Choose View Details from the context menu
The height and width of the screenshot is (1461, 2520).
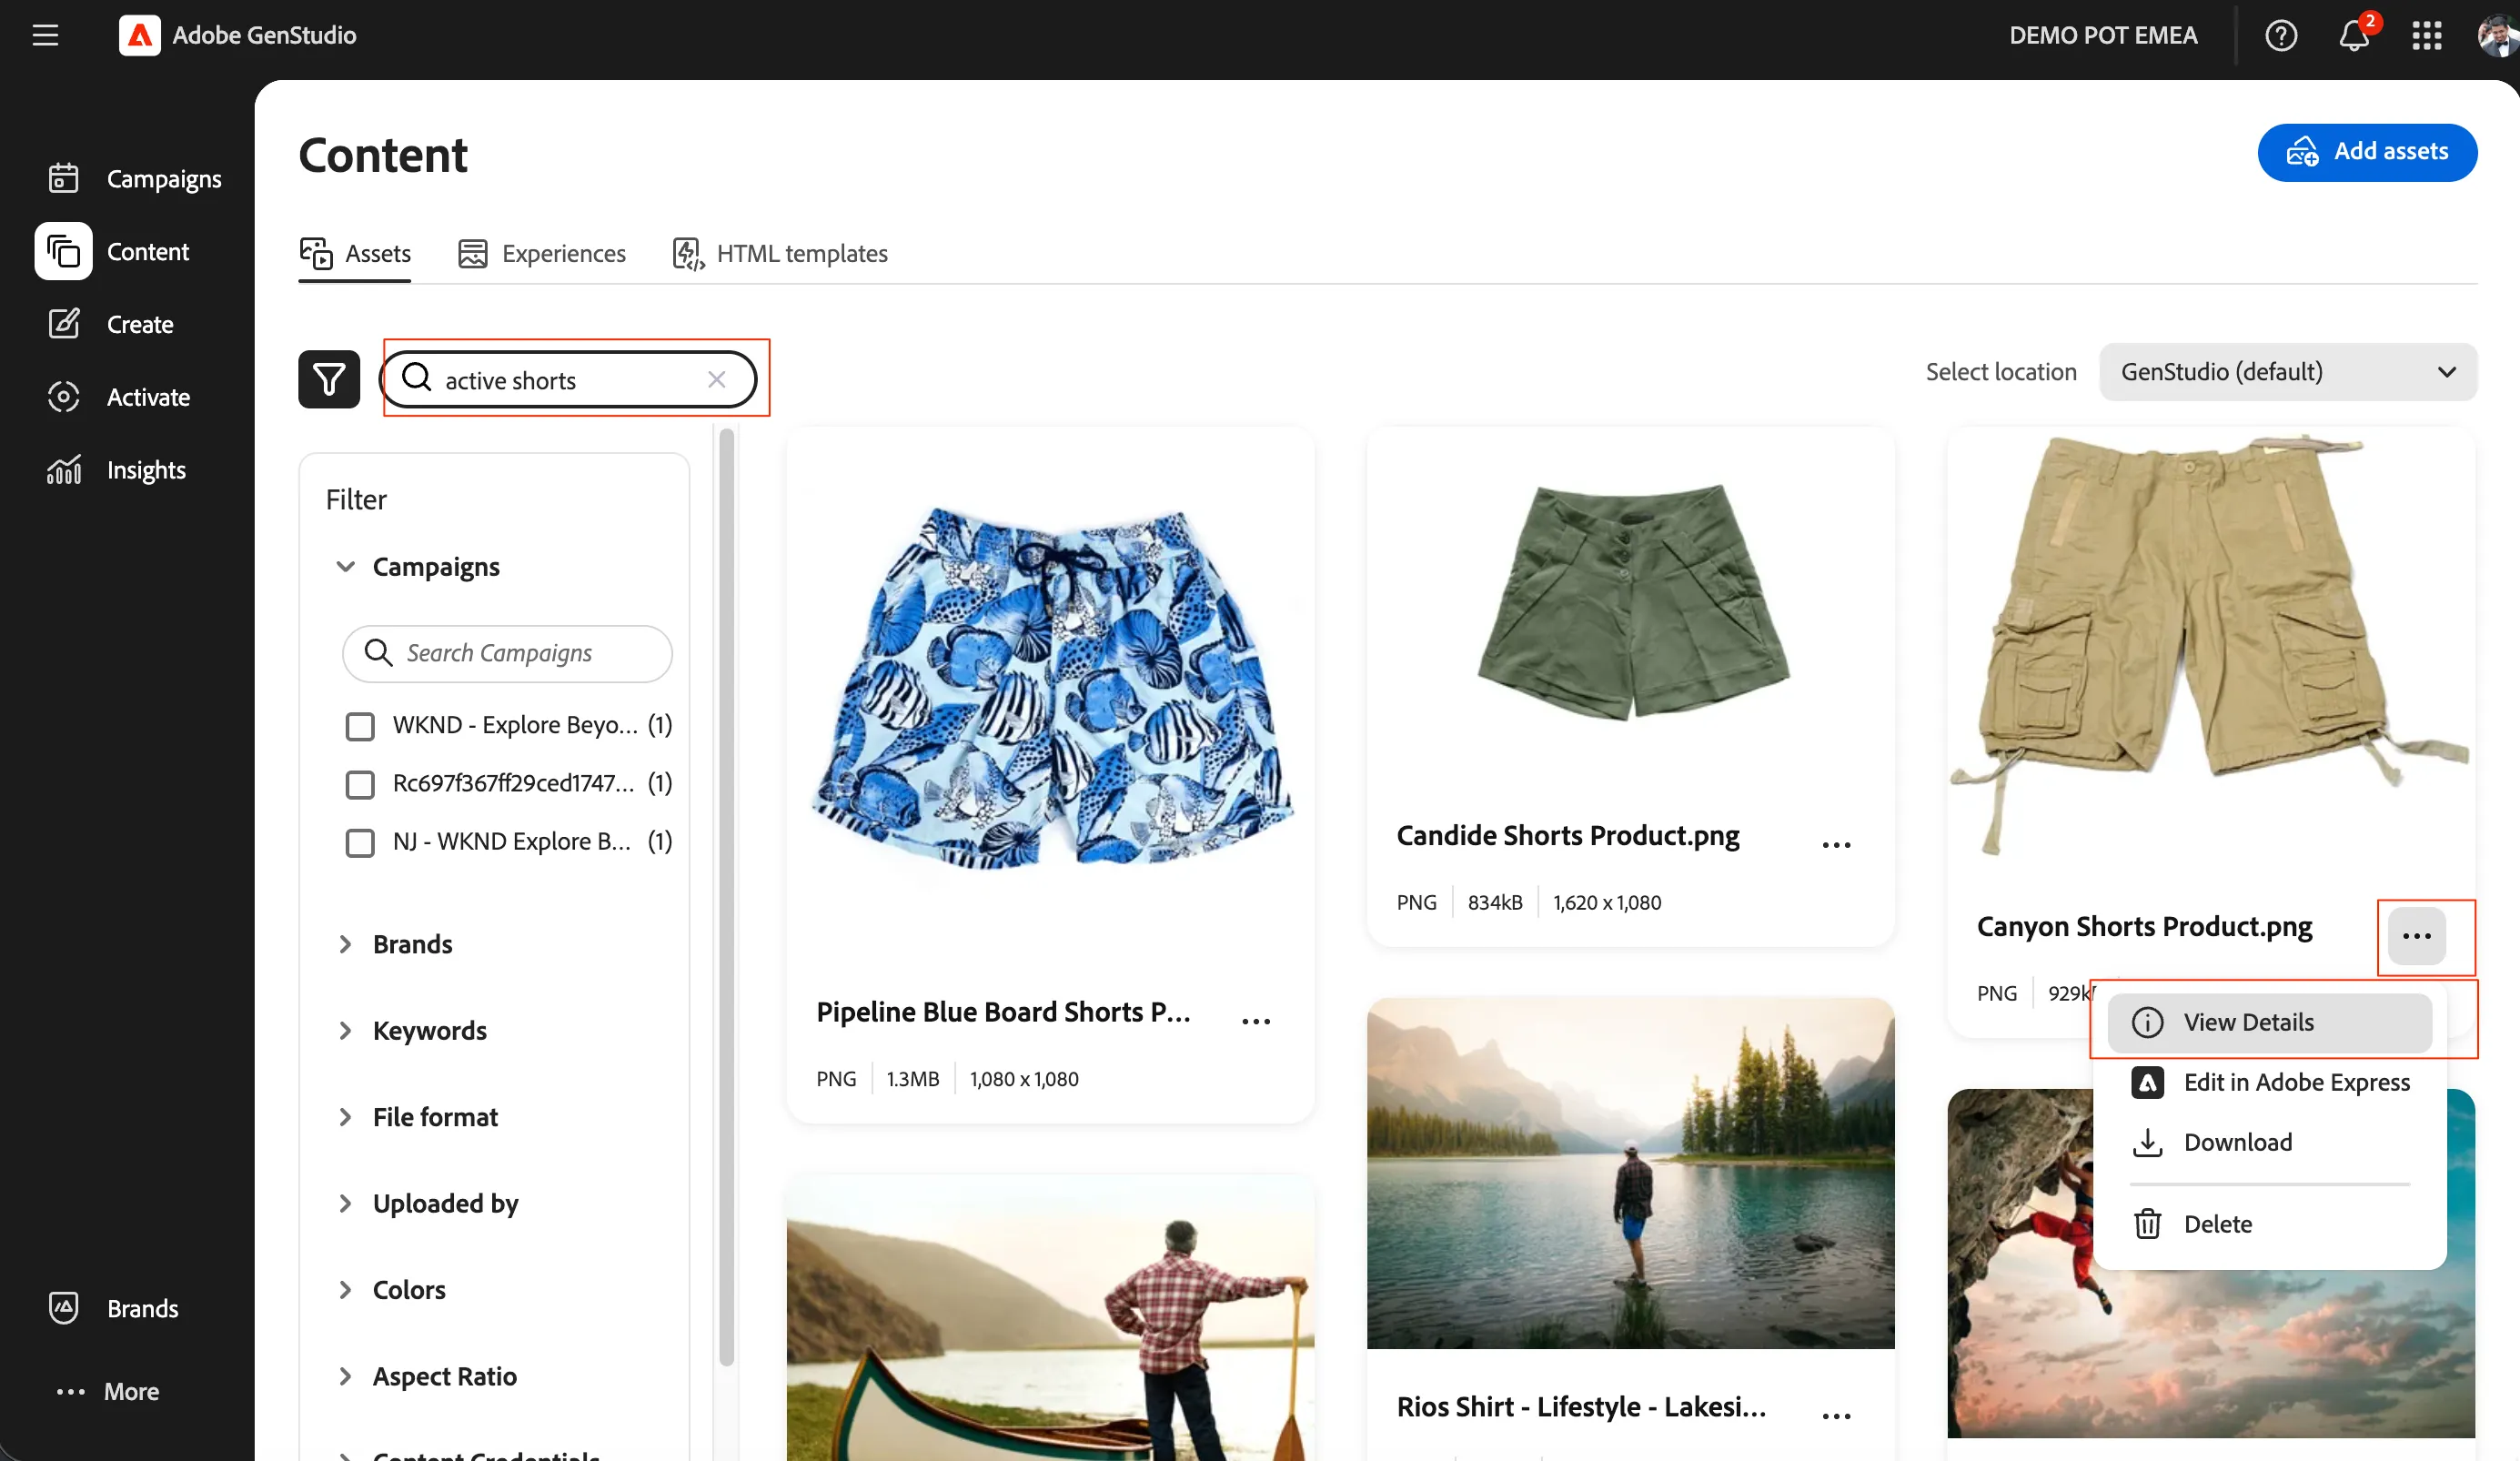click(2270, 1022)
